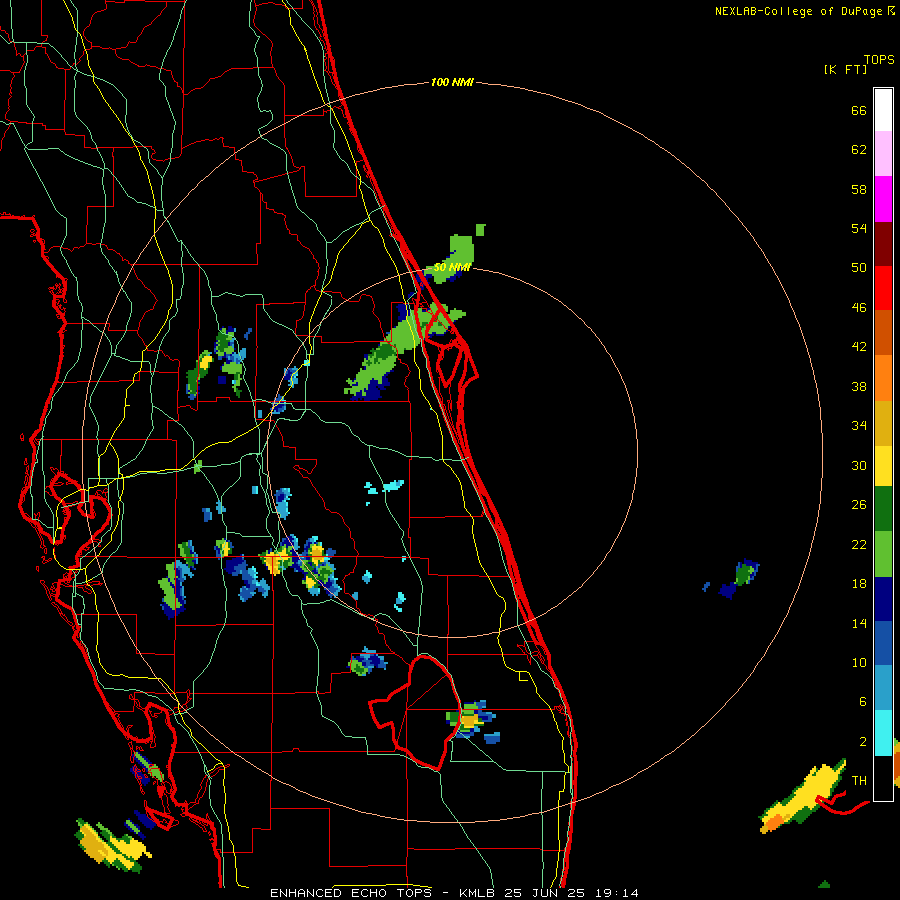Click the bright orange legend swatch
The height and width of the screenshot is (900, 900).
click(883, 378)
